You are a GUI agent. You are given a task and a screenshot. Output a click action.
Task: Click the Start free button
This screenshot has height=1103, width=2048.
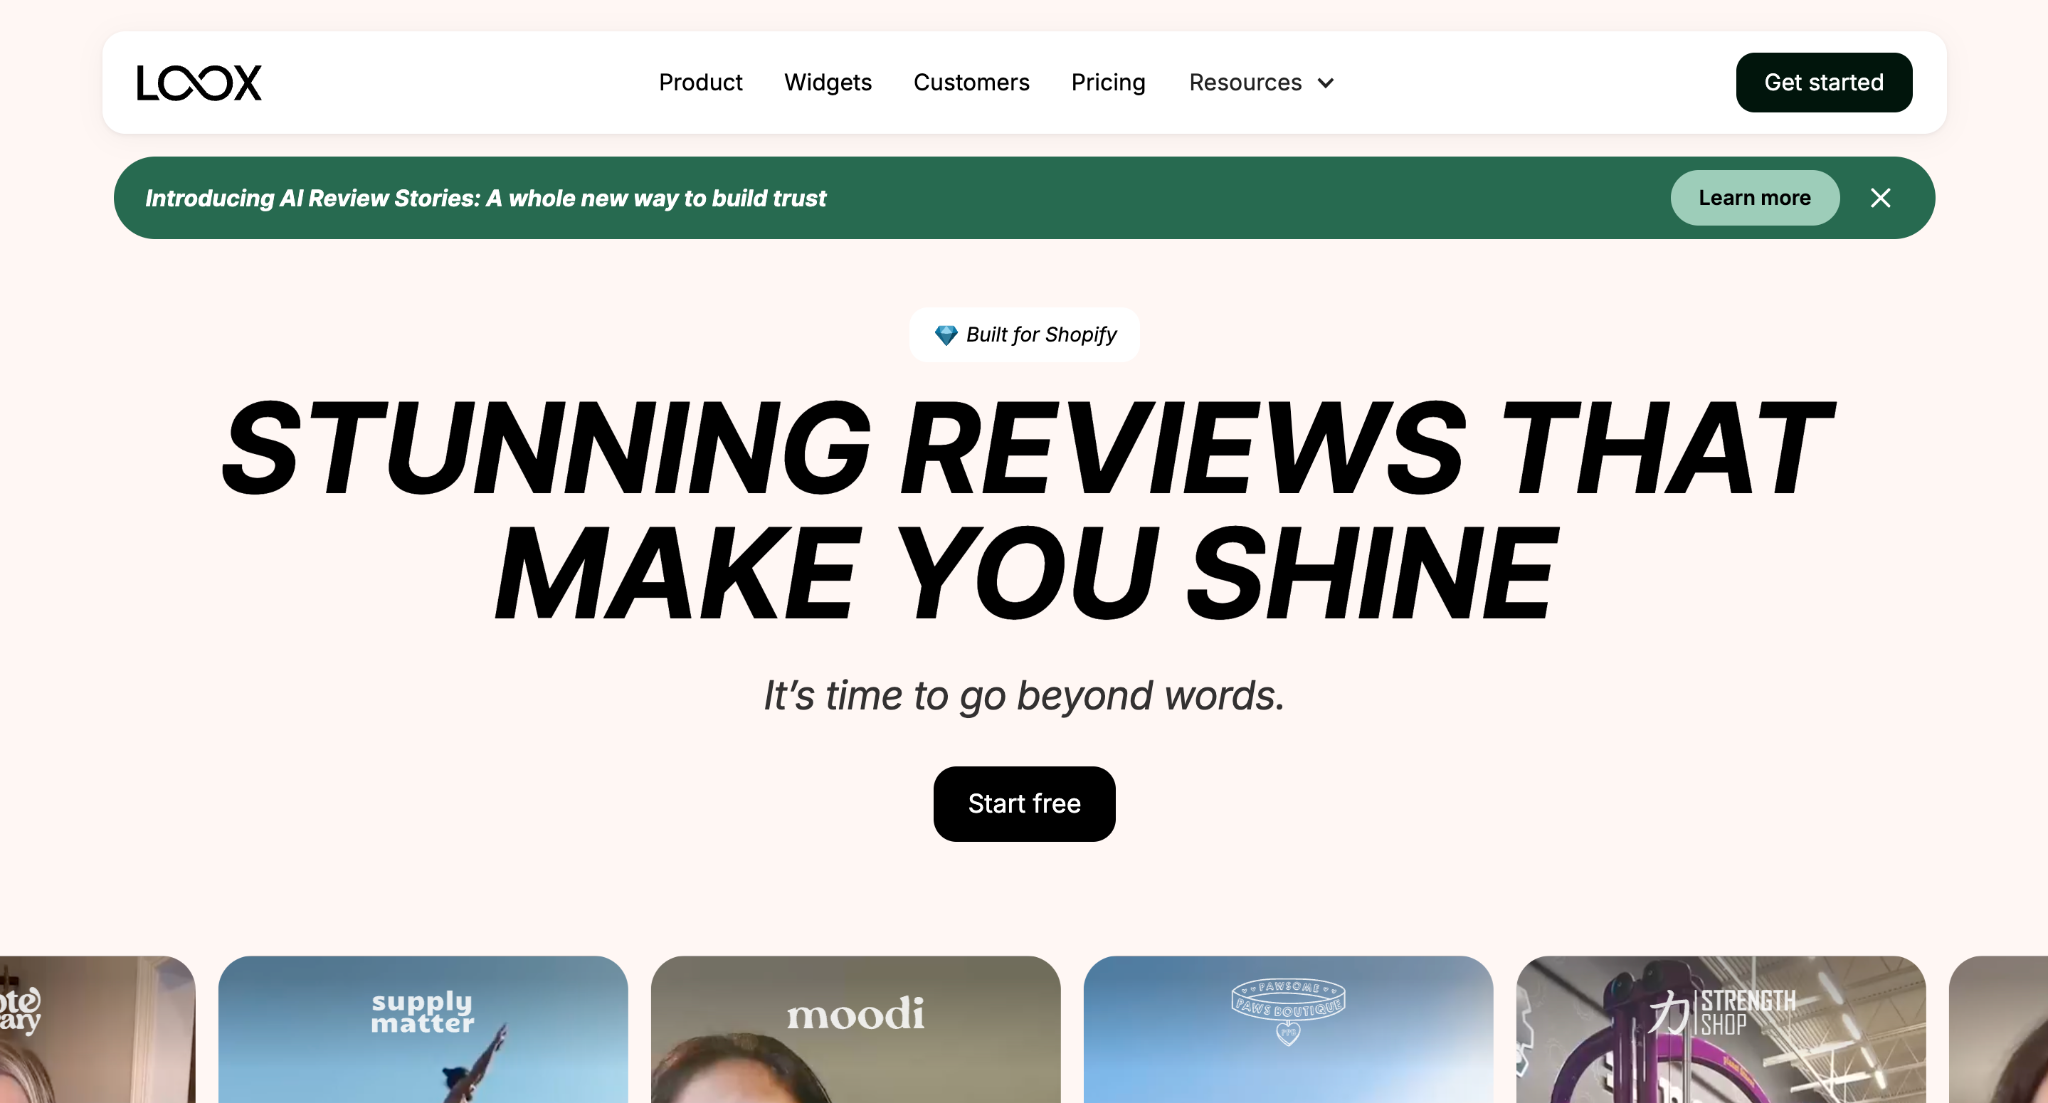(1024, 804)
